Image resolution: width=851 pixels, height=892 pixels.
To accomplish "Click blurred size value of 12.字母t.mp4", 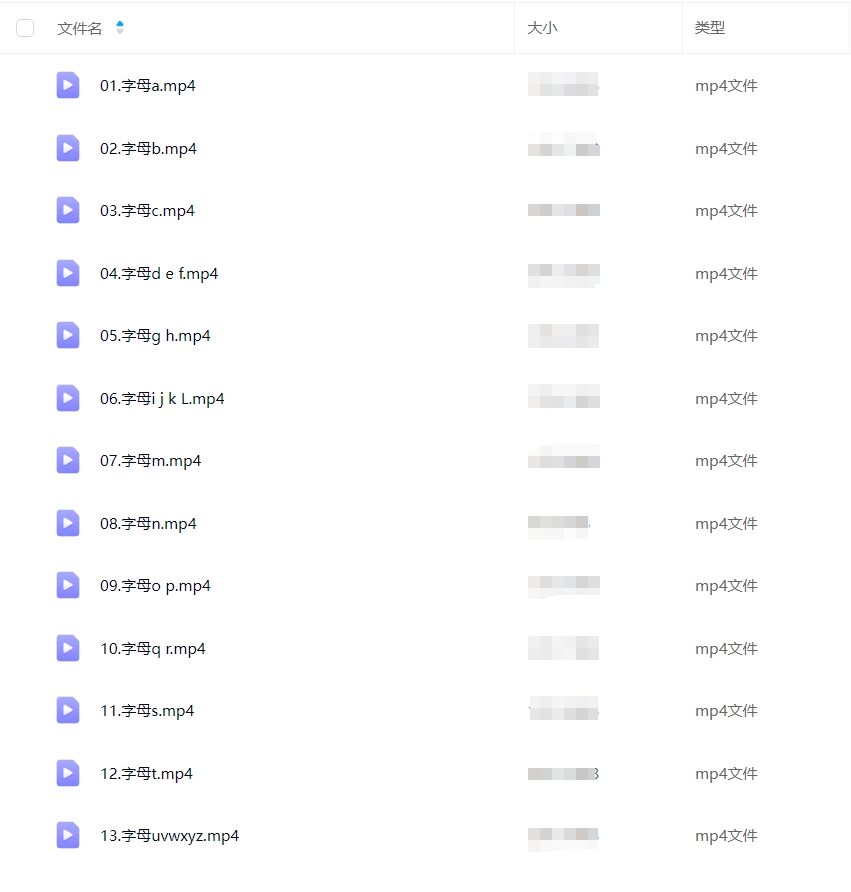I will coord(564,774).
